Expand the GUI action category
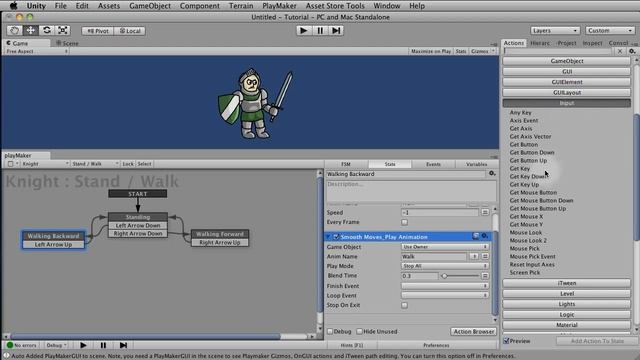 tap(567, 71)
